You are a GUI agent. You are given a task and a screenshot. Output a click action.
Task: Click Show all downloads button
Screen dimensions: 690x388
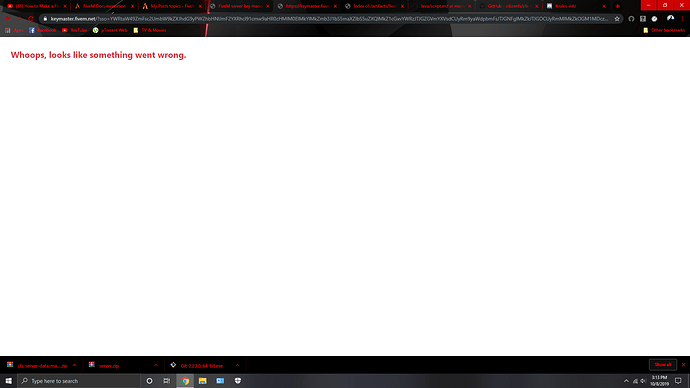(x=663, y=365)
